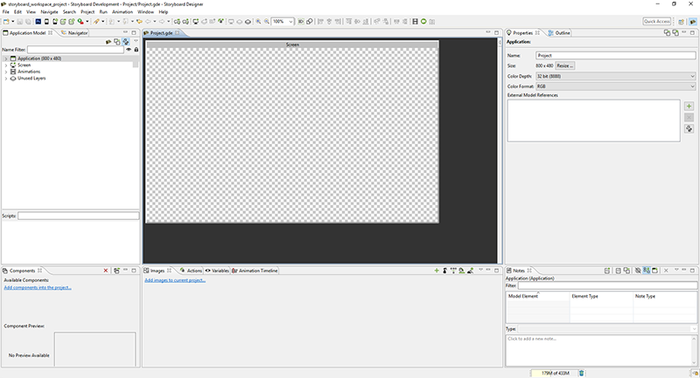This screenshot has width=700, height=378.
Task: Click the Application icon in model tree
Action: pos(13,58)
